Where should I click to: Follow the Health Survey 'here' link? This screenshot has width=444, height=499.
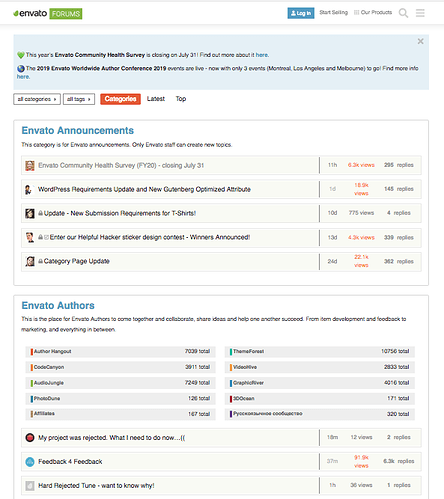coord(262,55)
